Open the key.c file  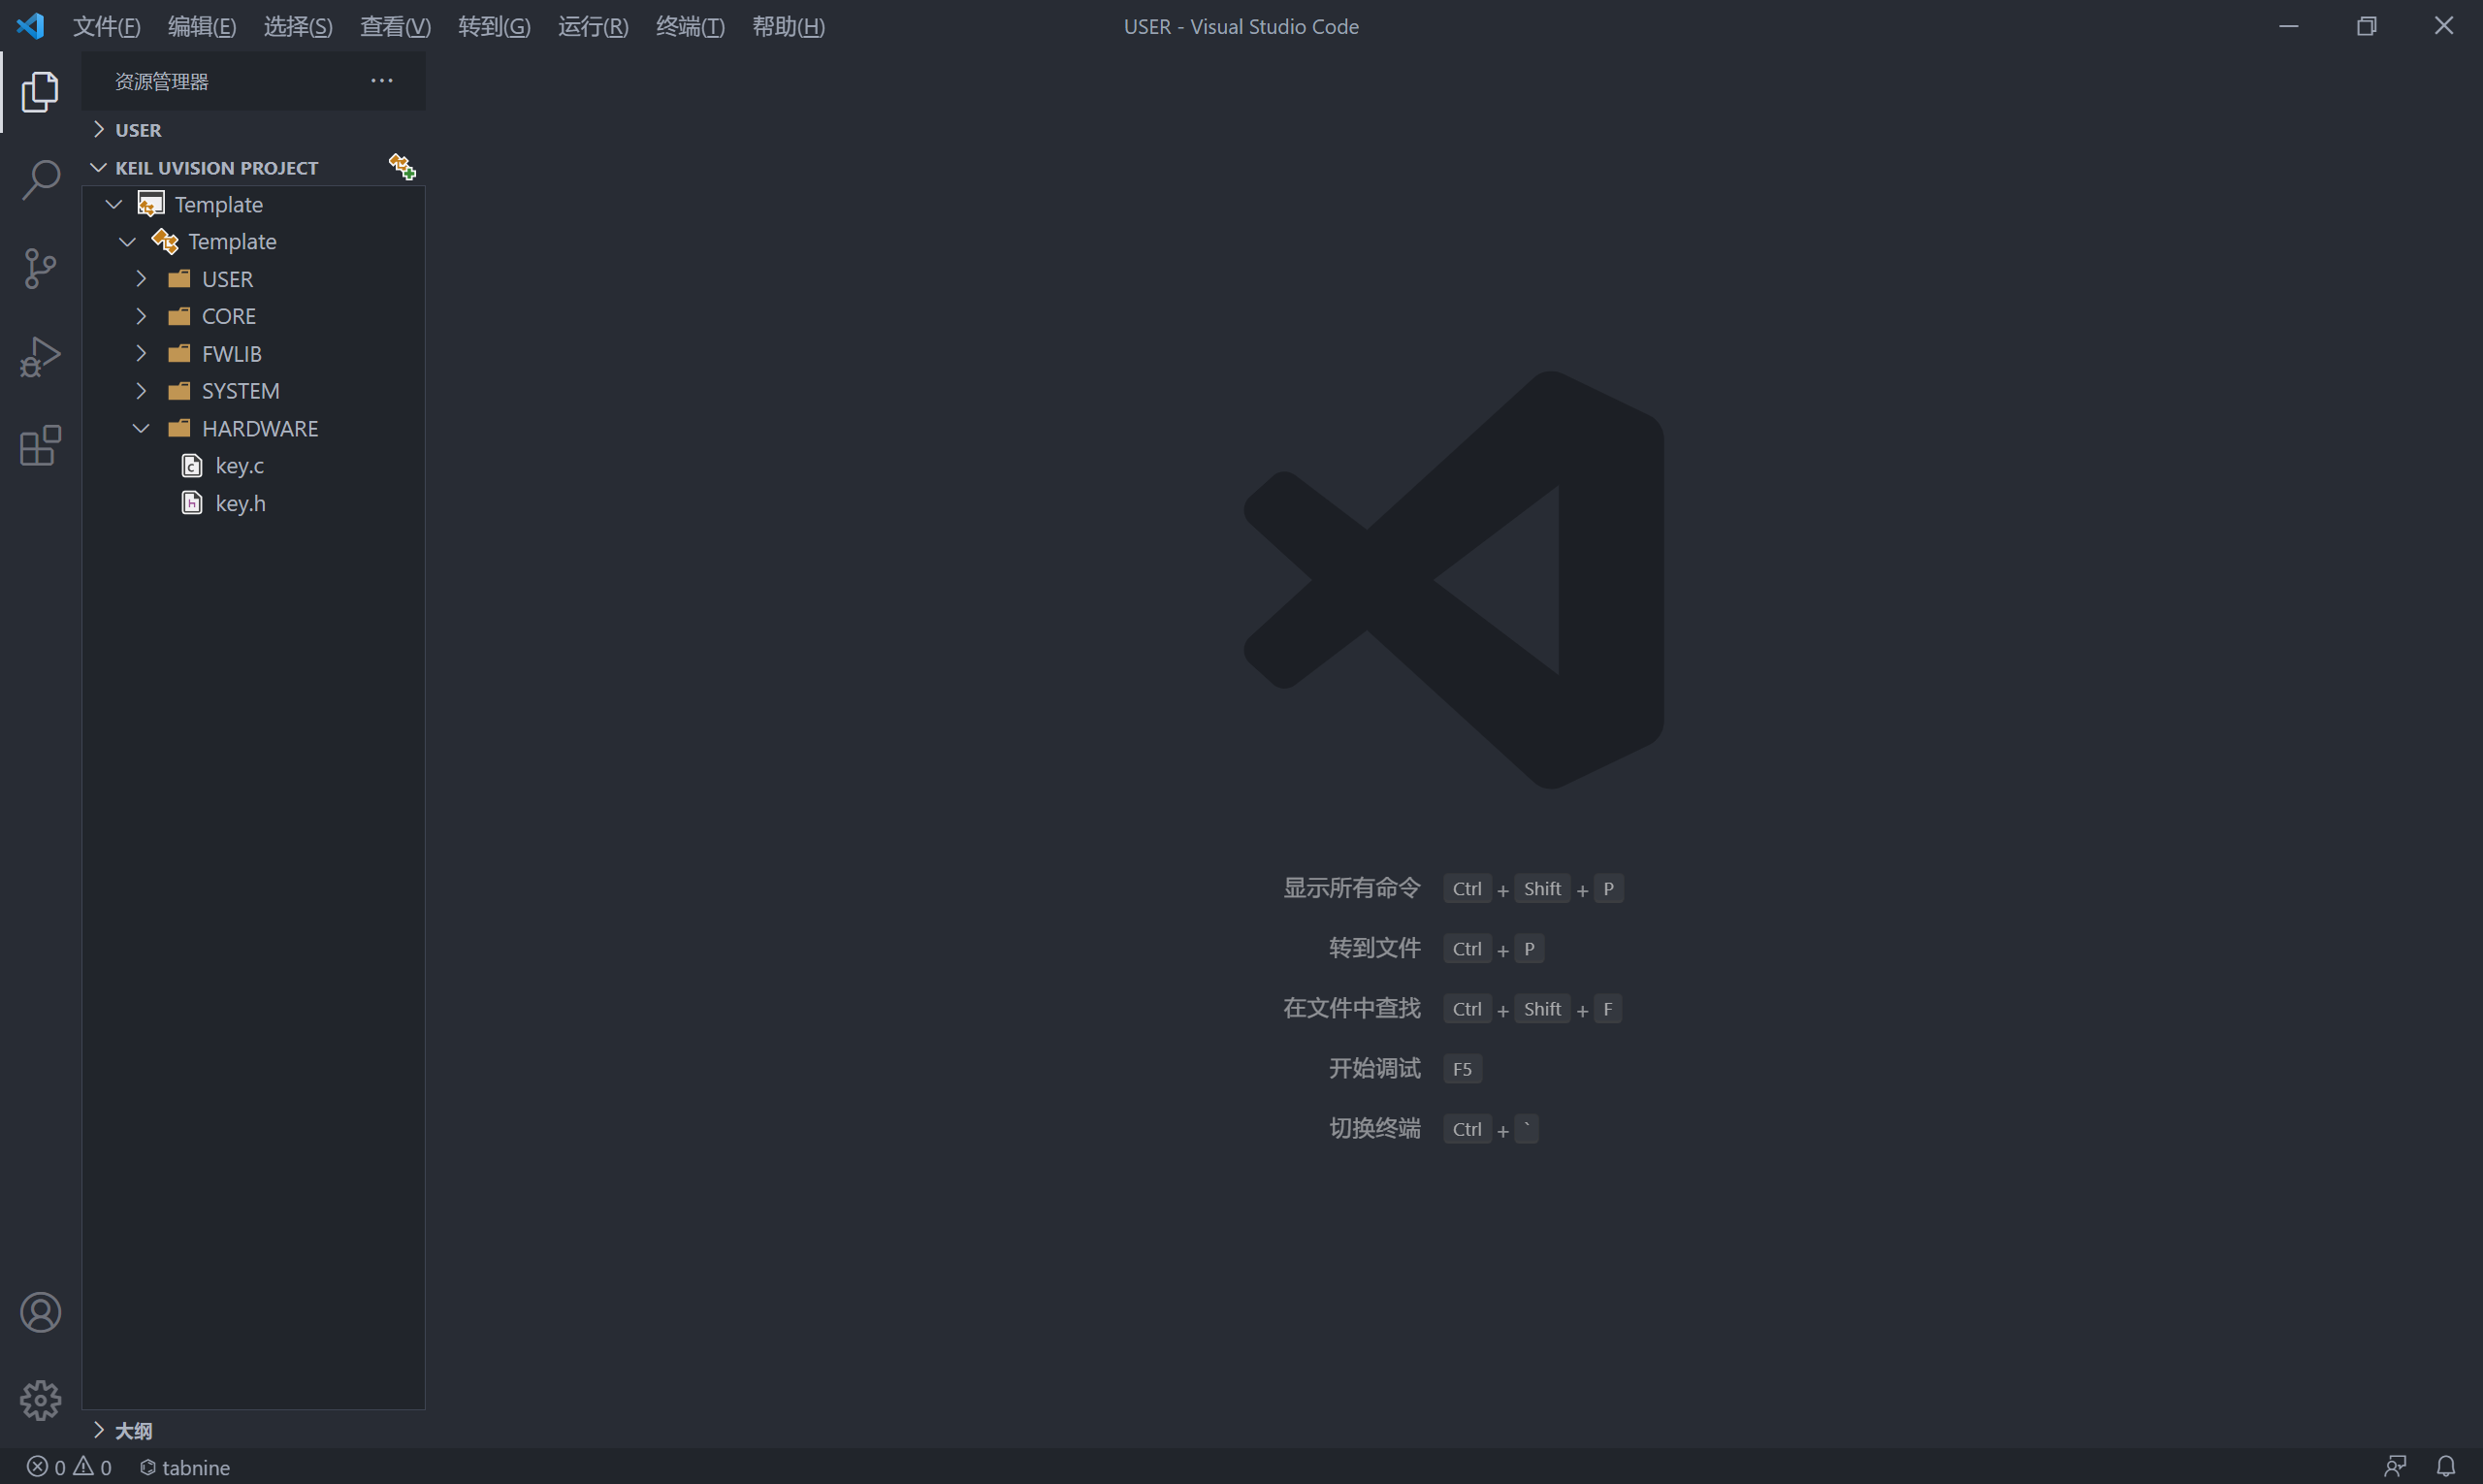click(239, 466)
